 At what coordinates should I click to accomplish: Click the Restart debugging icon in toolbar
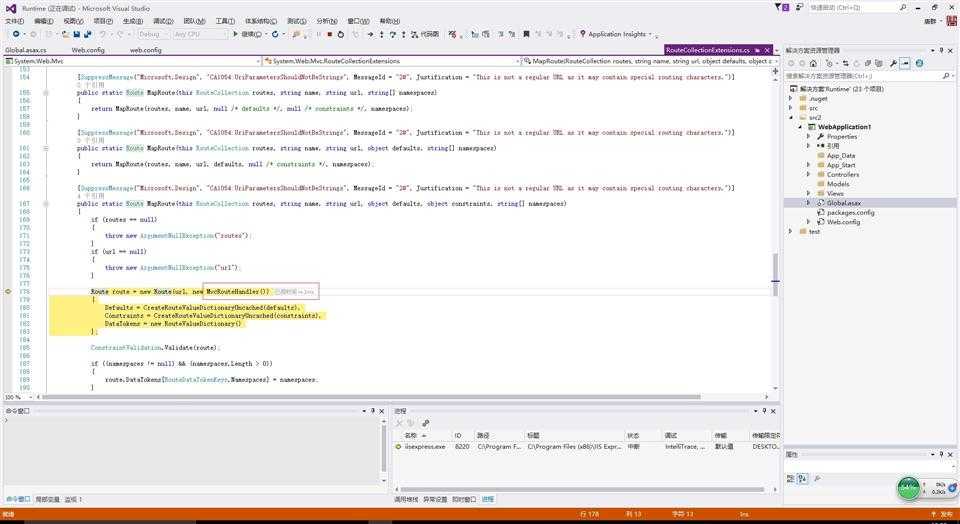[340, 34]
